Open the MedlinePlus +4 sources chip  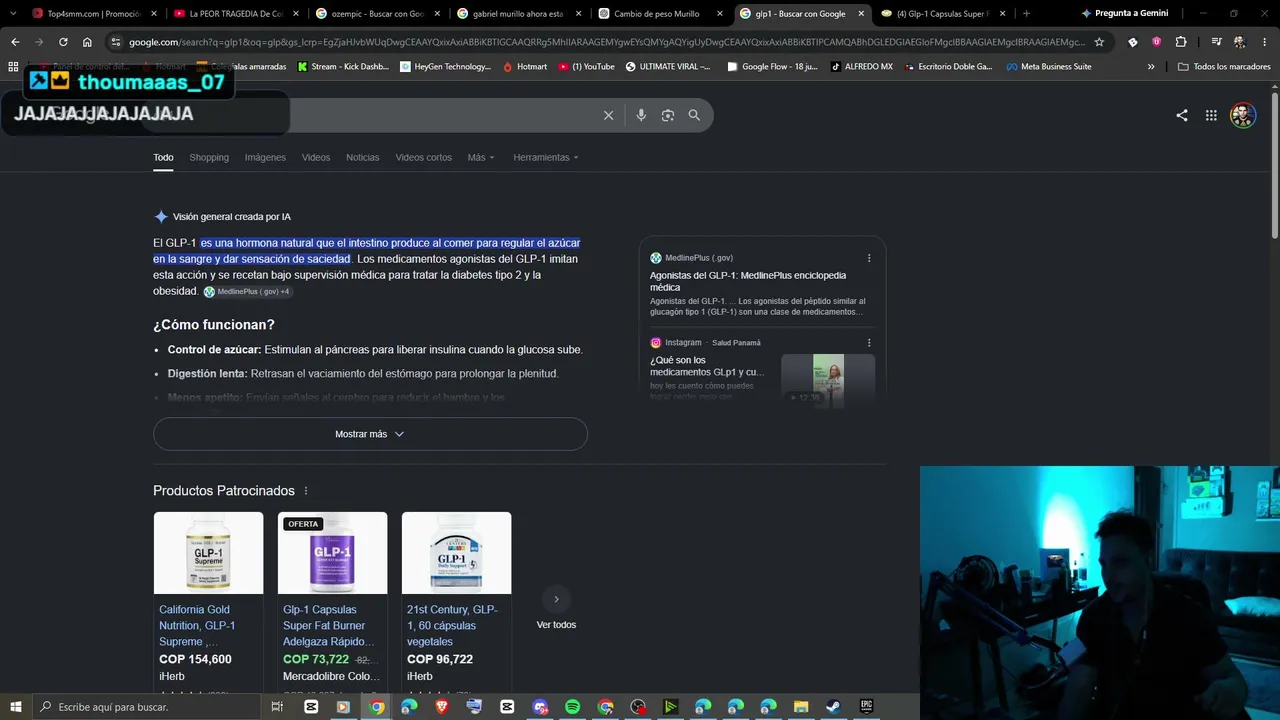[247, 292]
